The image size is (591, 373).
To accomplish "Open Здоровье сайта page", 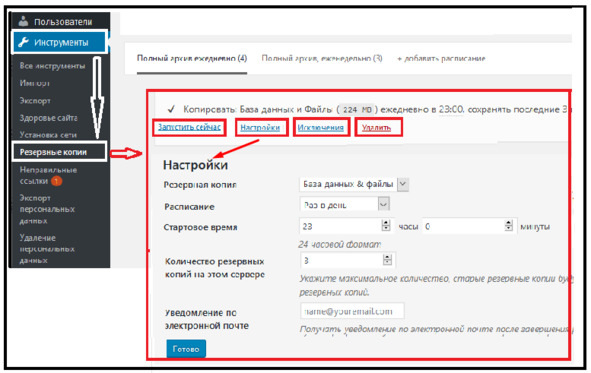I will pyautogui.click(x=48, y=118).
